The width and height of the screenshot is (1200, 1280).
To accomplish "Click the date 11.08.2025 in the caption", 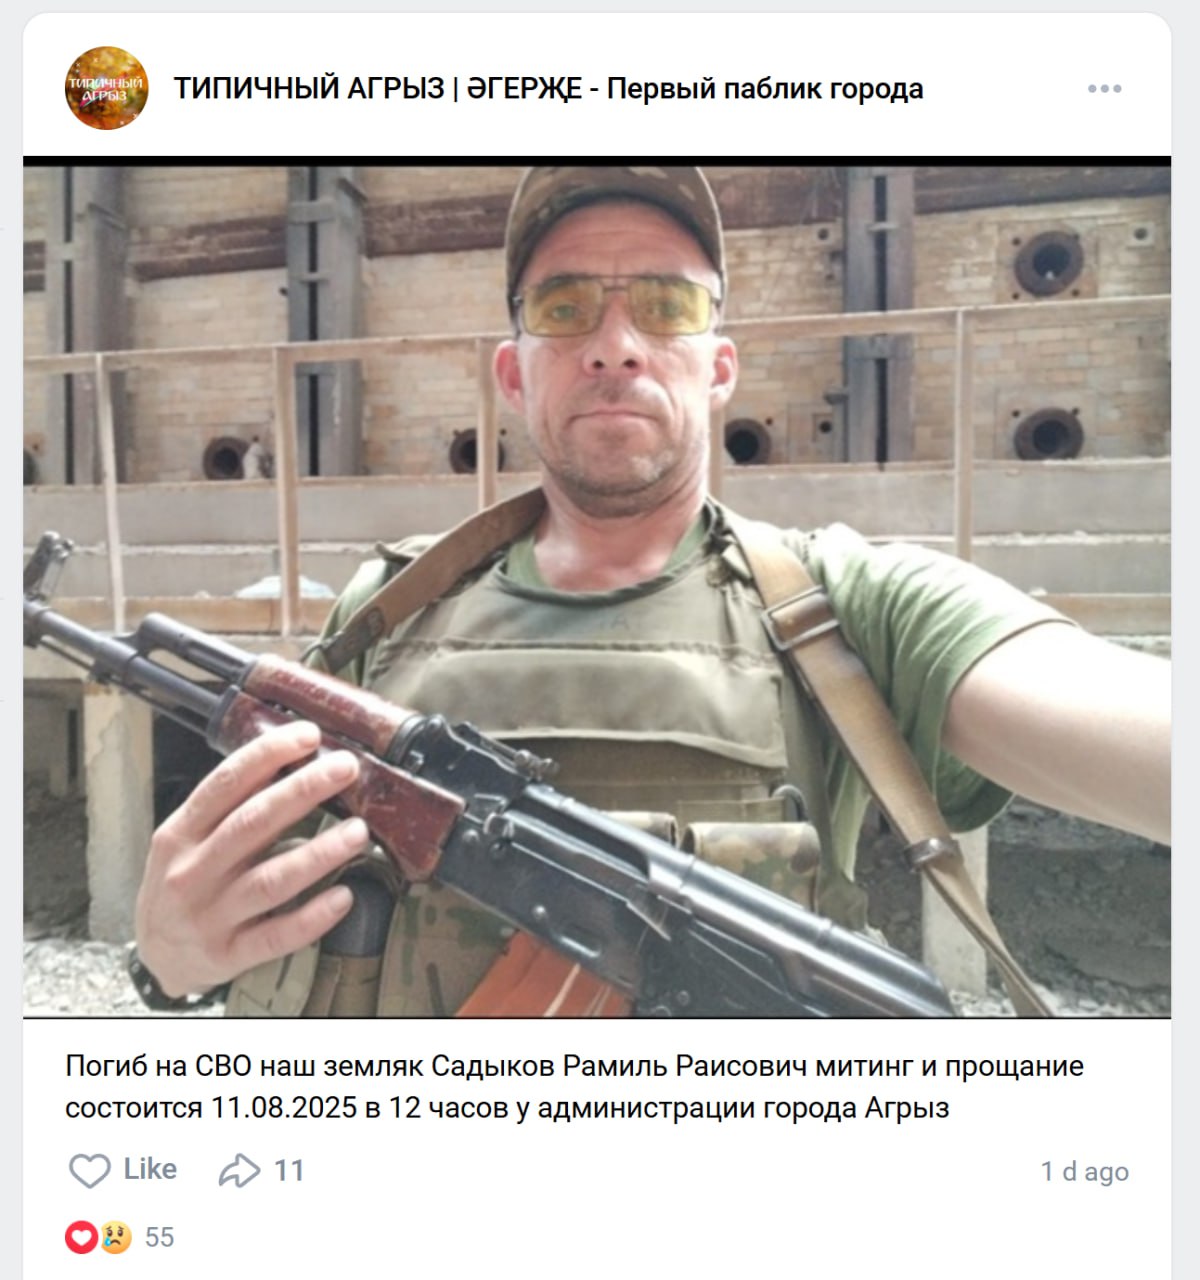I will coord(284,1108).
